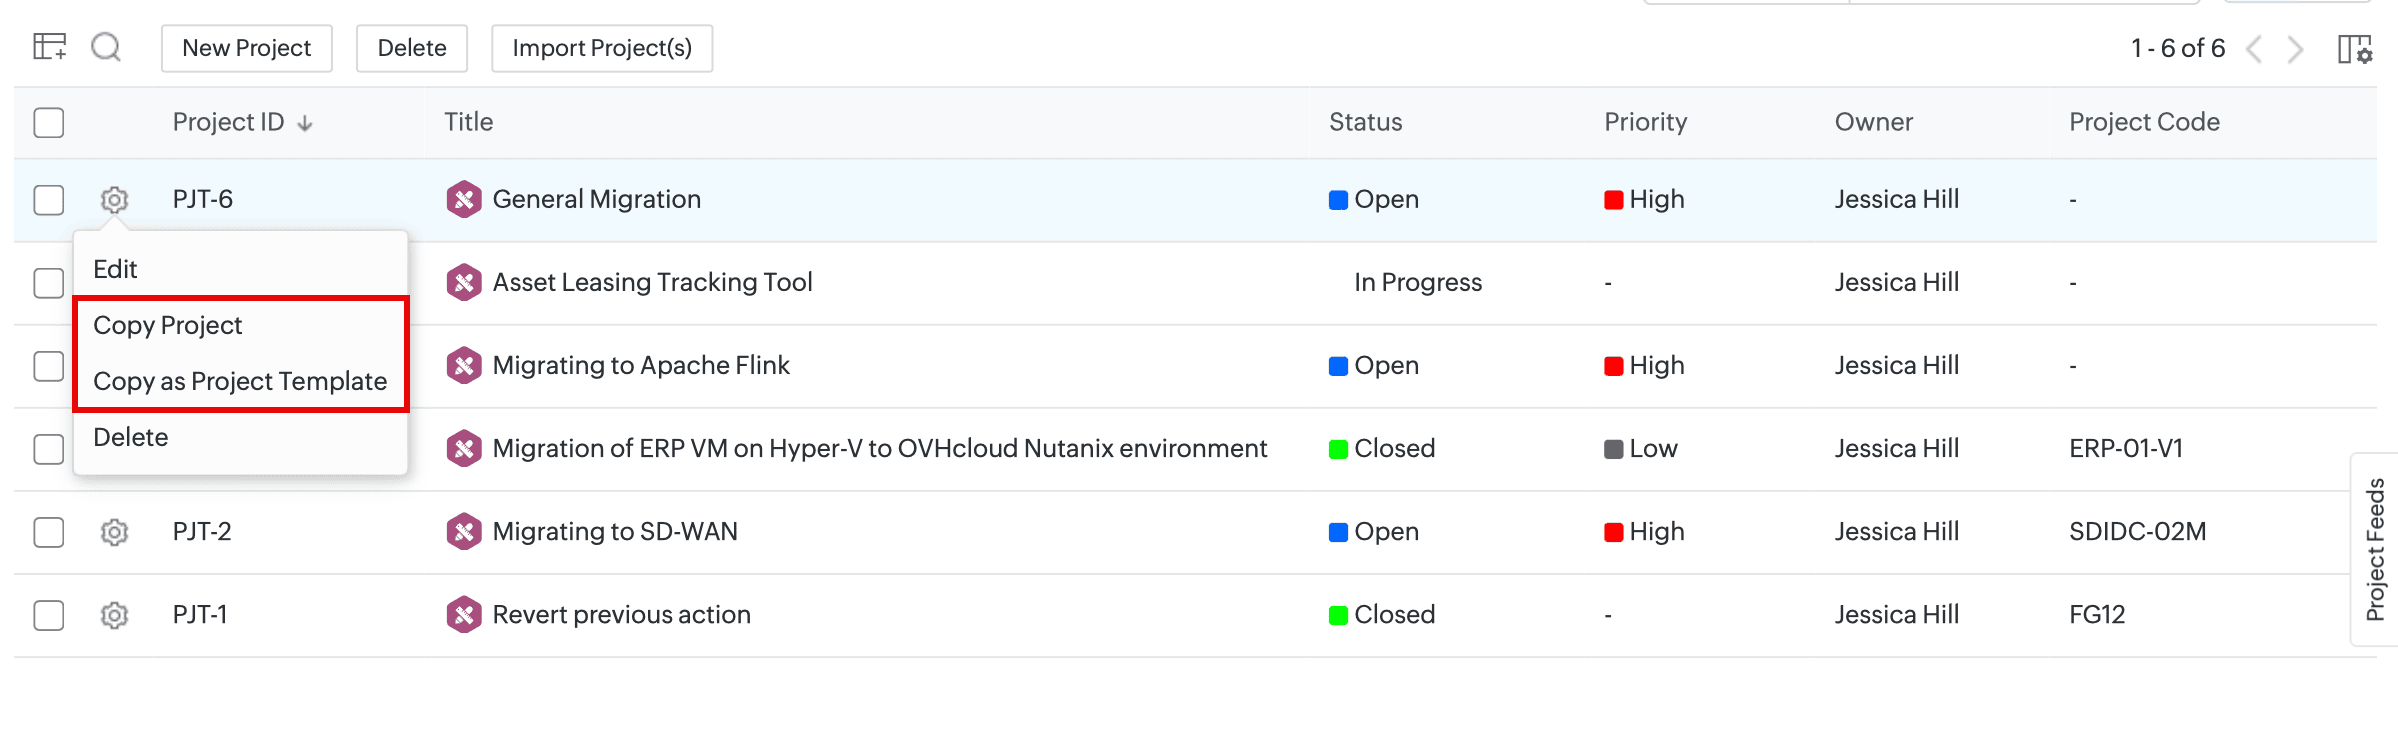This screenshot has height=750, width=2398.
Task: Select Copy as Project Template menu entry
Action: pos(240,381)
